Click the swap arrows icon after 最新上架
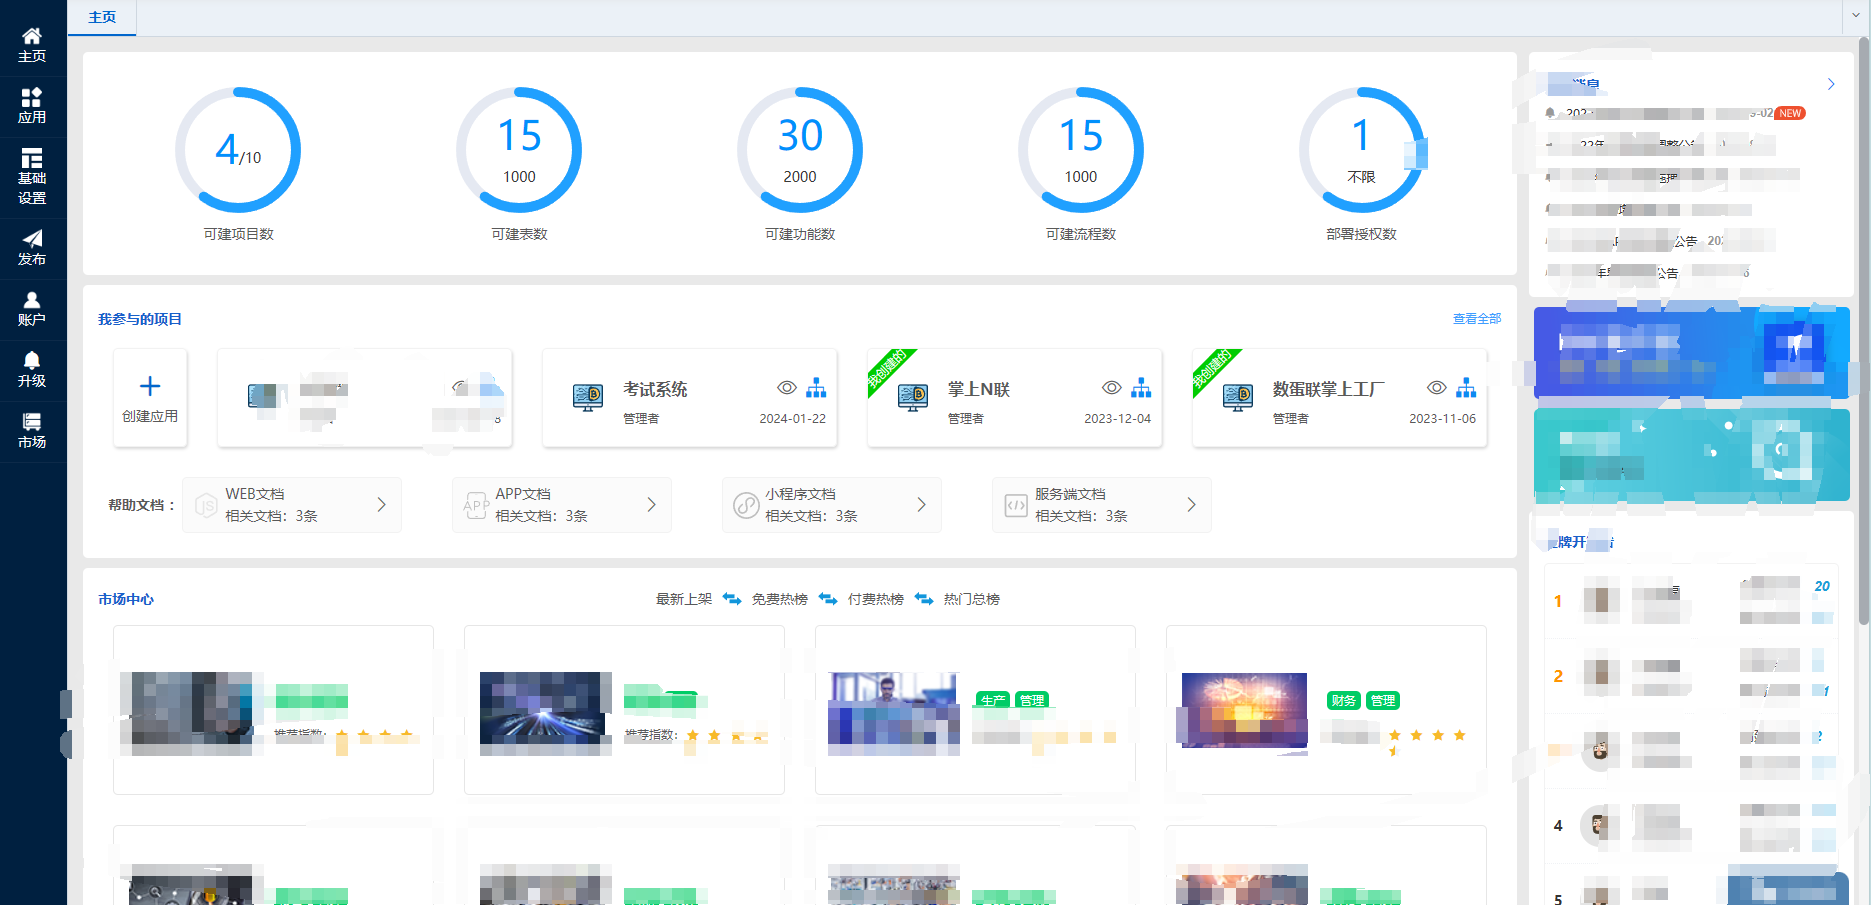 point(732,599)
